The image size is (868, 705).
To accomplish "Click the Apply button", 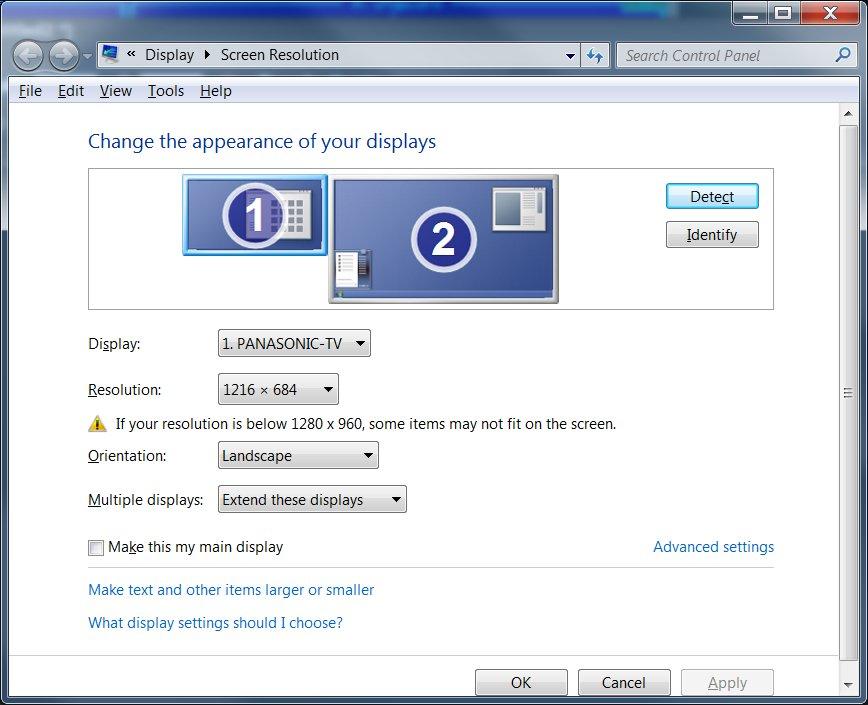I will click(x=727, y=682).
